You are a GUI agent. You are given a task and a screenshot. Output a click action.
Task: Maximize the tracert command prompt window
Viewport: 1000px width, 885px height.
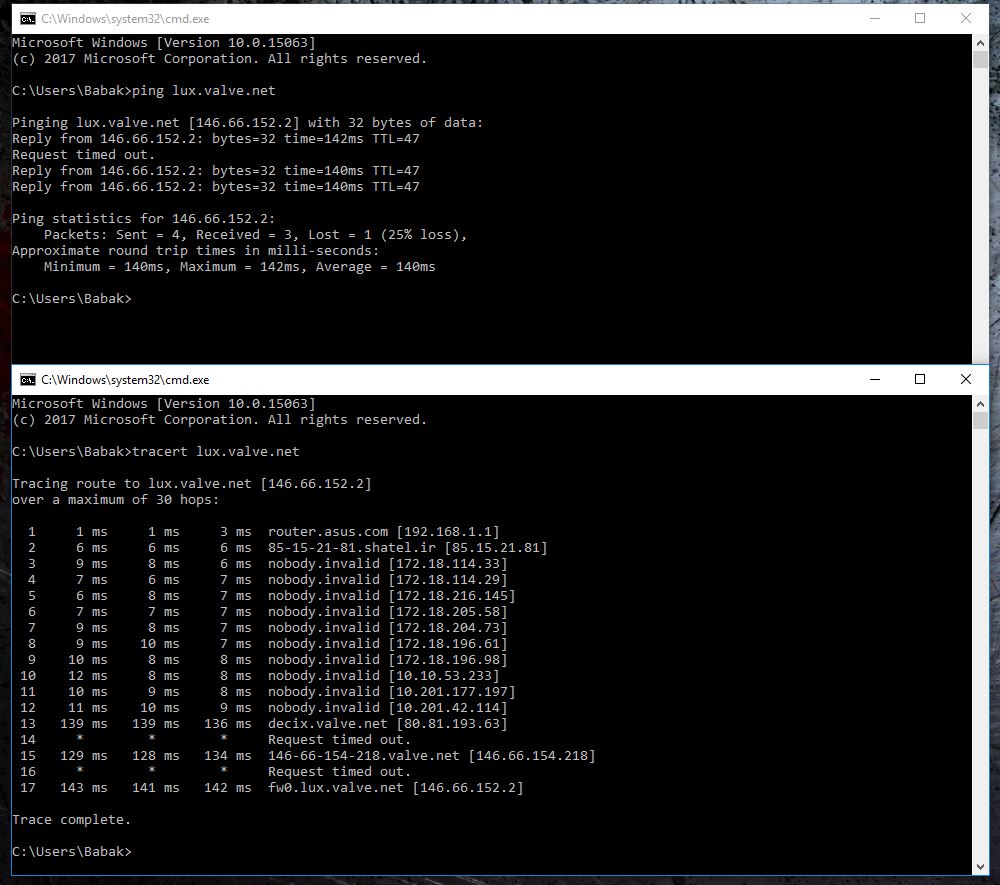tap(920, 380)
